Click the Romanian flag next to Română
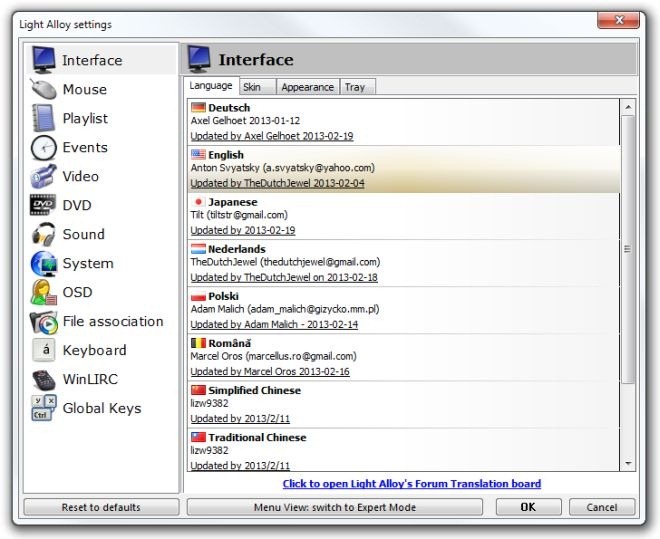Image resolution: width=660 pixels, height=539 pixels. click(x=198, y=343)
